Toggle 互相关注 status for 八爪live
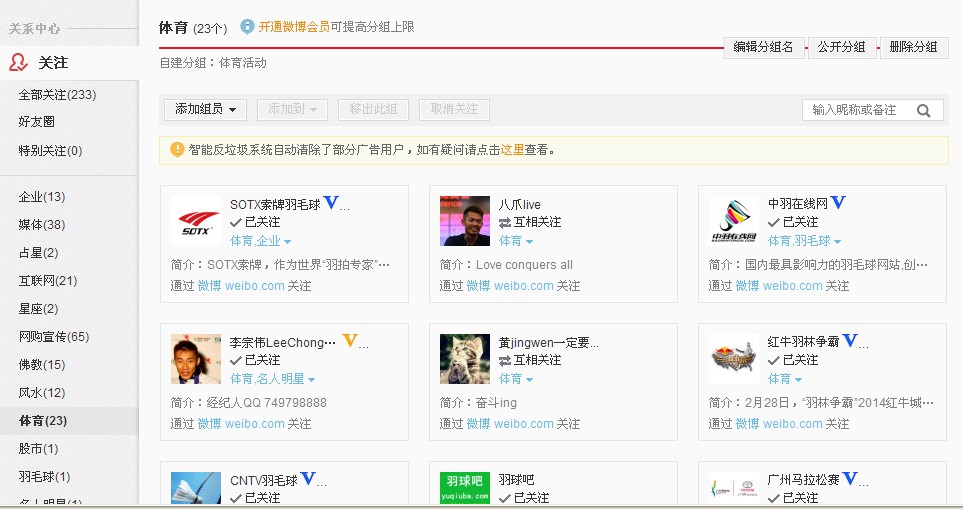This screenshot has width=963, height=509. pyautogui.click(x=530, y=222)
